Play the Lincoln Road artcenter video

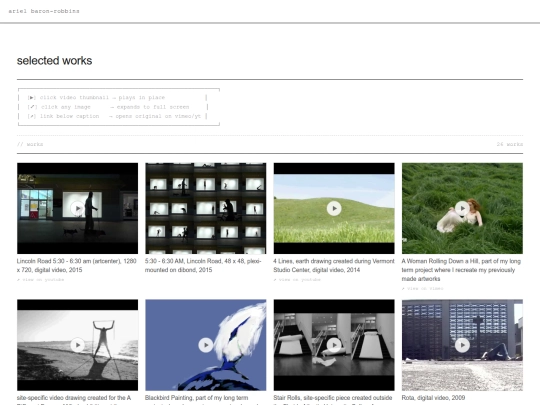tap(77, 208)
